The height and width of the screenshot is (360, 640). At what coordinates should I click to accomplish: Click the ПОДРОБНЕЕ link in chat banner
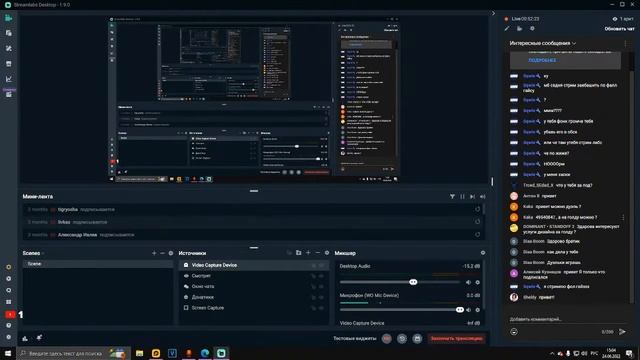[542, 60]
